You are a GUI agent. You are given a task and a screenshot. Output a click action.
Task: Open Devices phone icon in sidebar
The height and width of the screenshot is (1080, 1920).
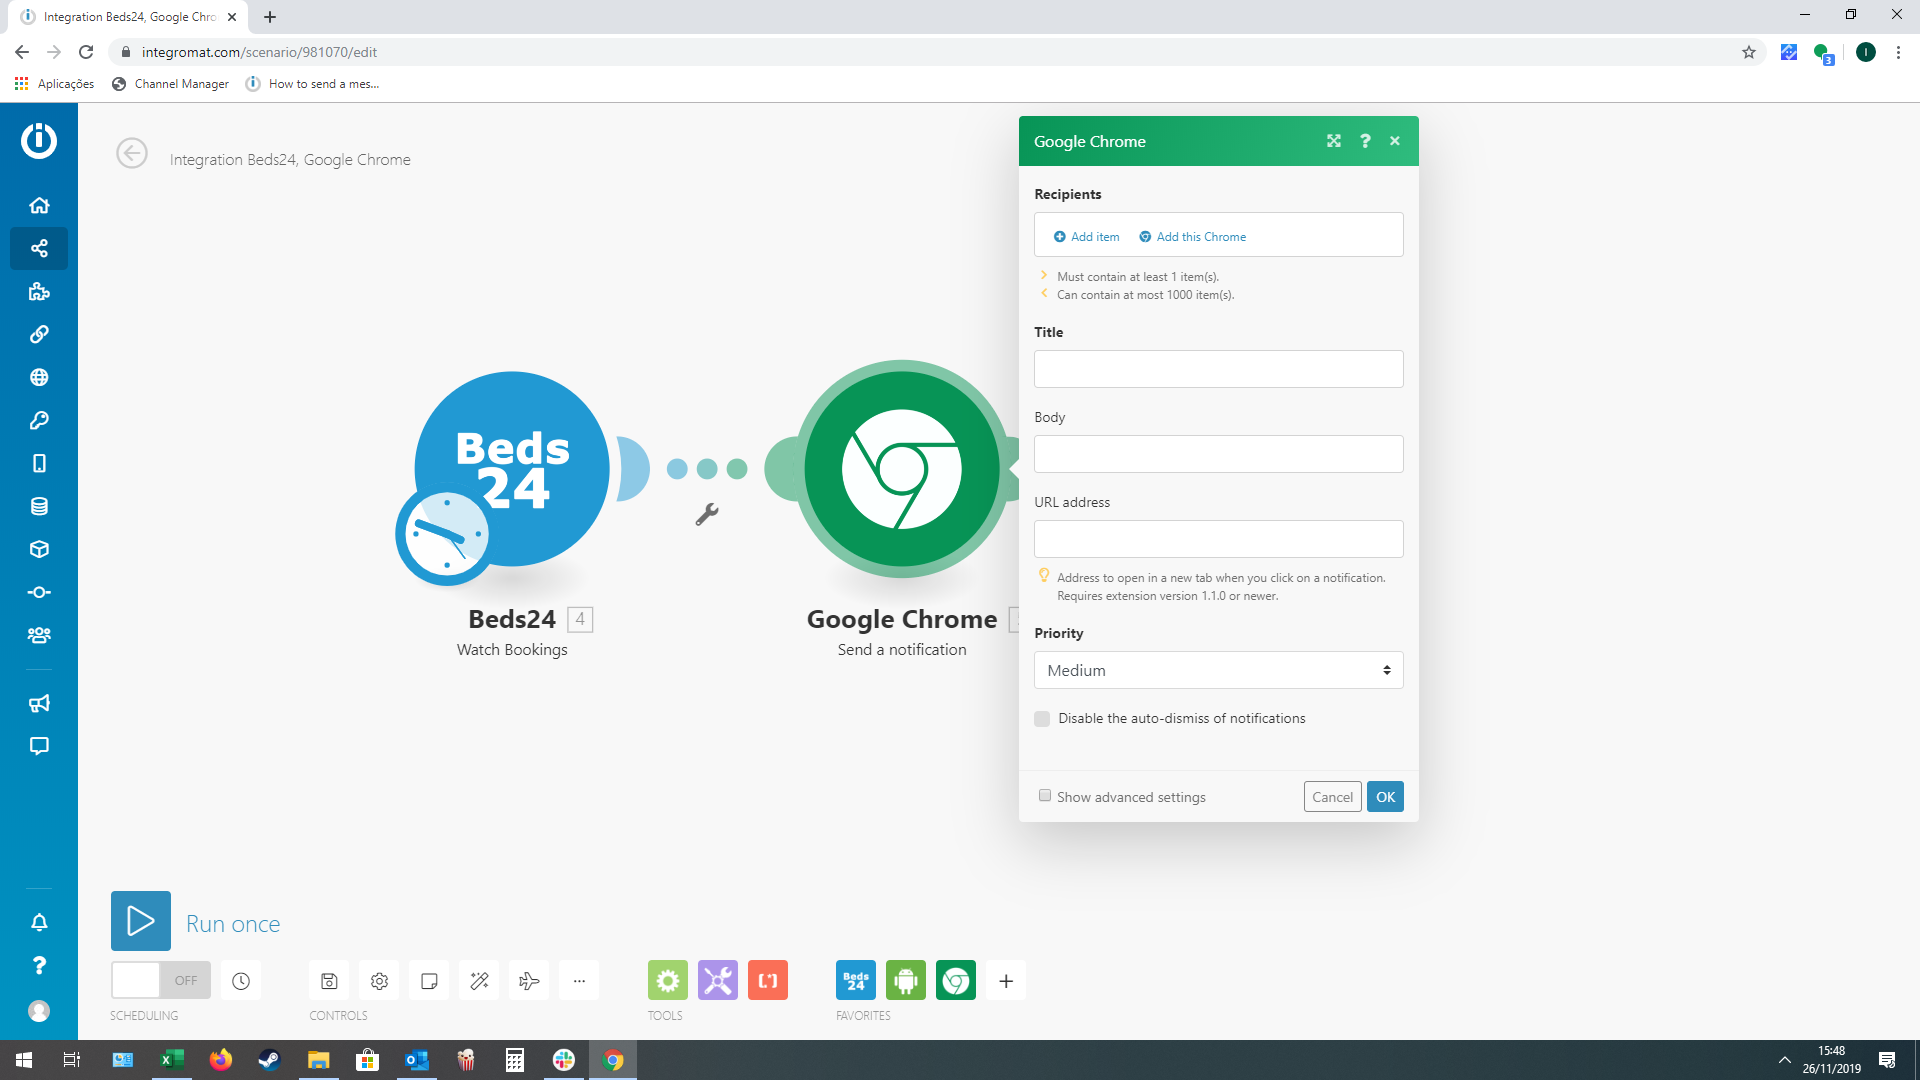coord(39,463)
